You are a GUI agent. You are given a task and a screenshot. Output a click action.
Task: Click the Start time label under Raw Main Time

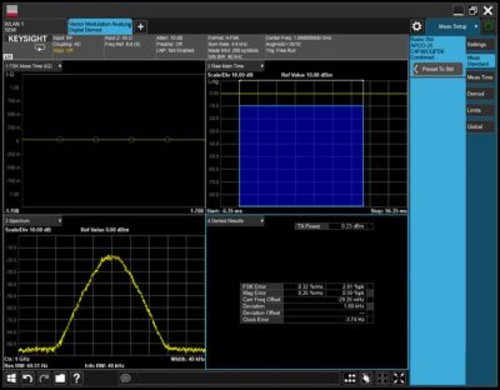225,211
